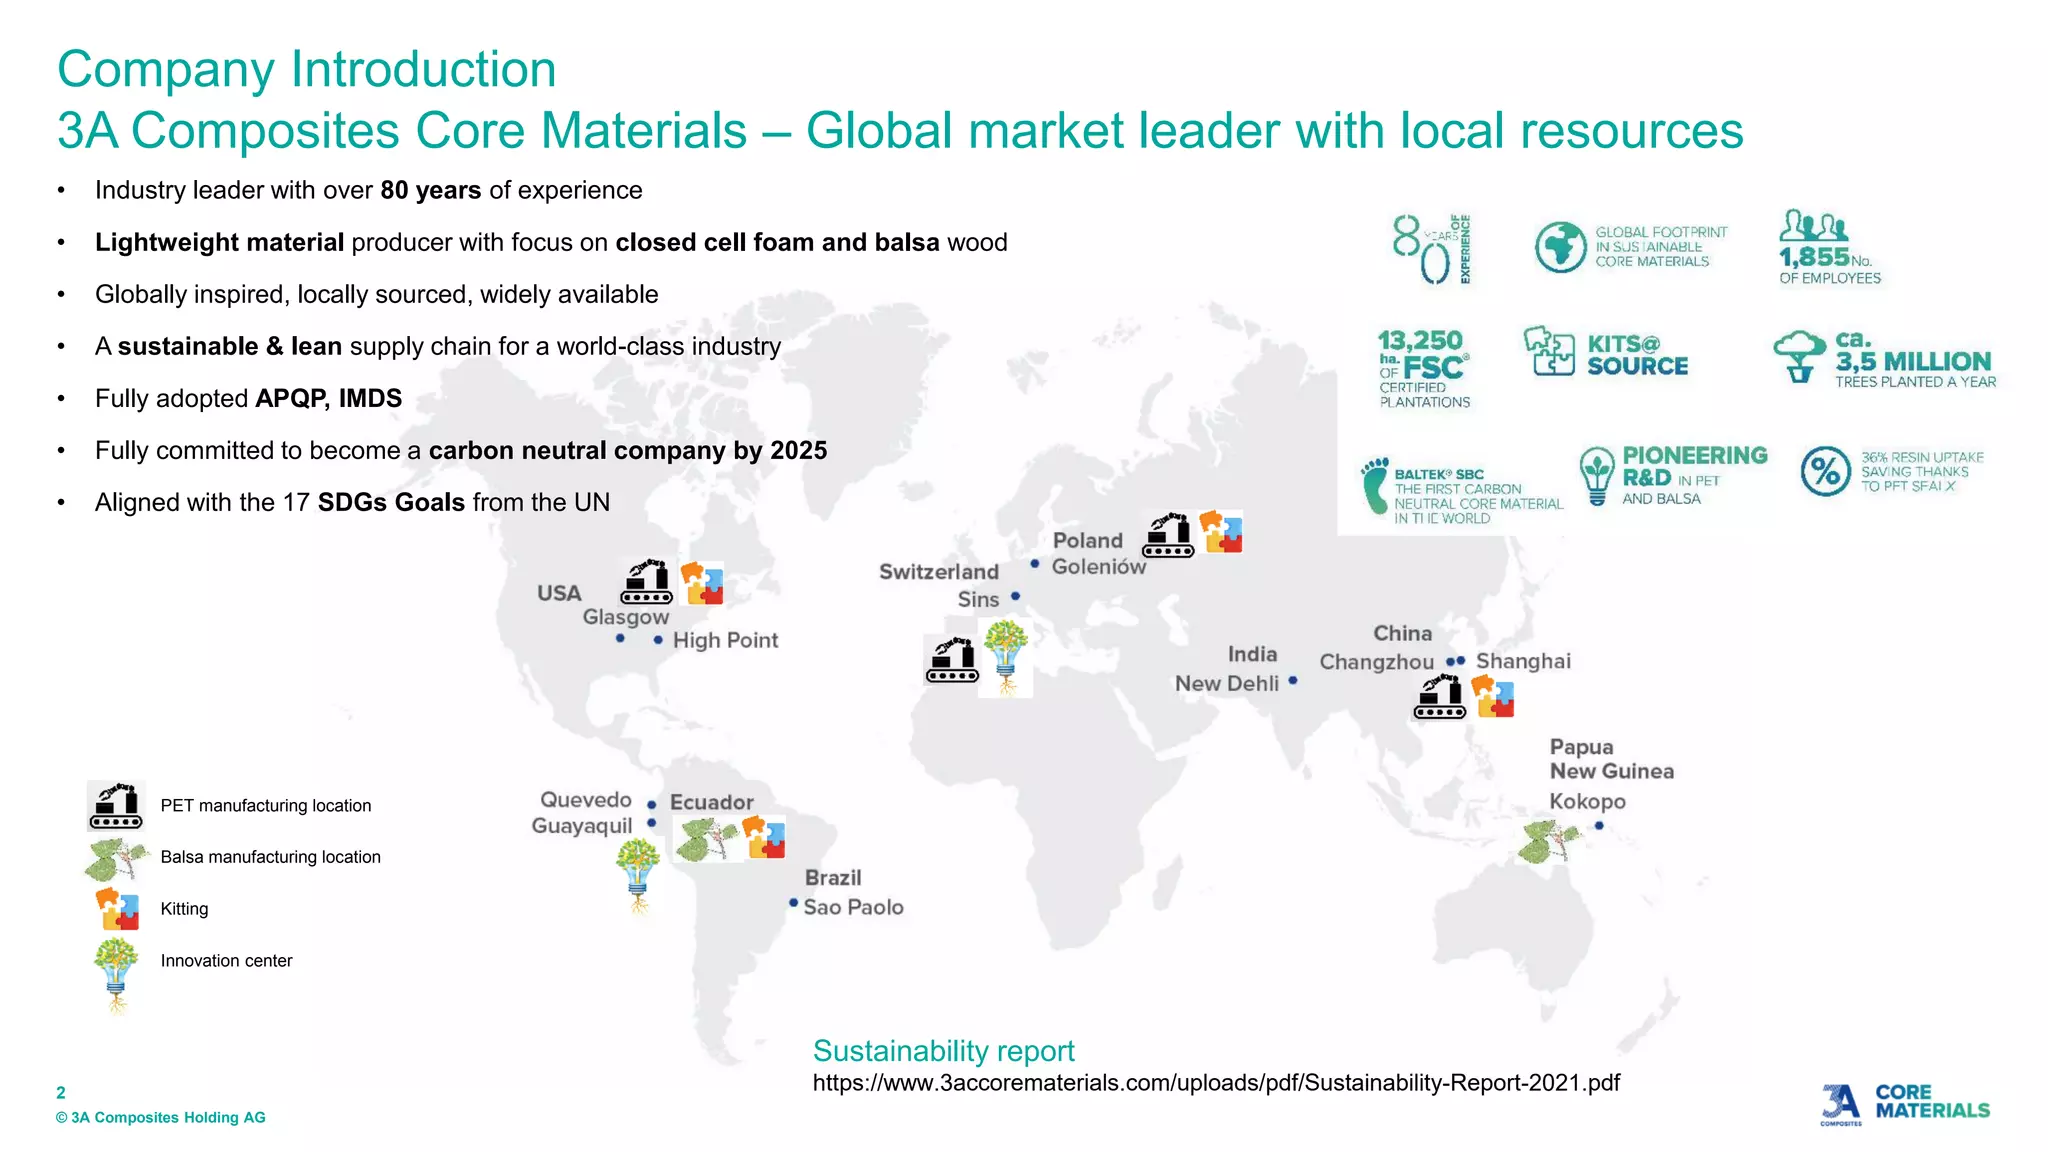2048x1152 pixels.
Task: Click the bullet "A sustainable & lean supply chain"
Action: click(438, 346)
